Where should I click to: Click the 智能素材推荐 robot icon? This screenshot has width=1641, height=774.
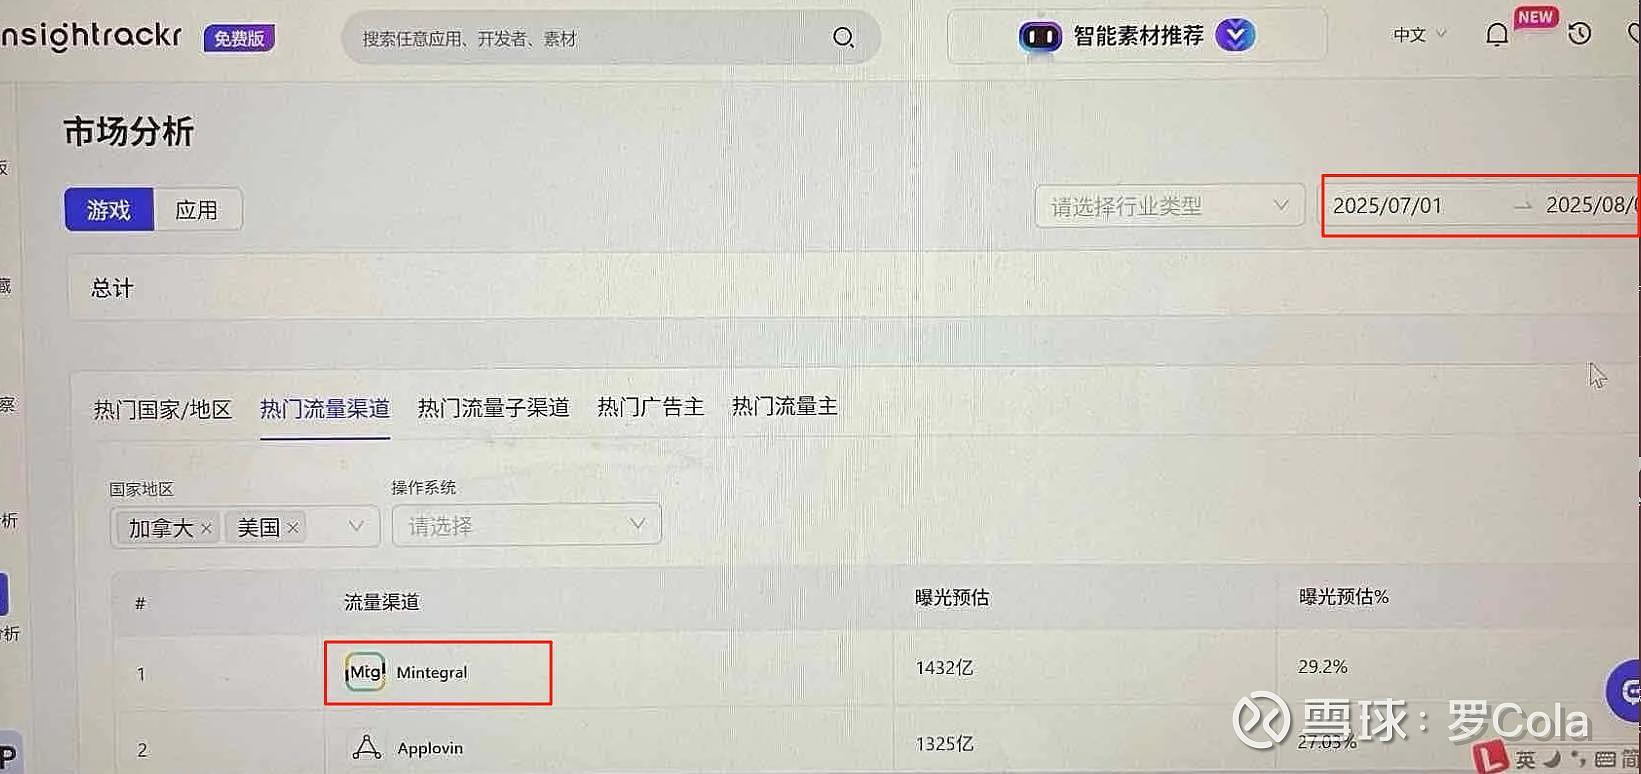coord(1040,37)
